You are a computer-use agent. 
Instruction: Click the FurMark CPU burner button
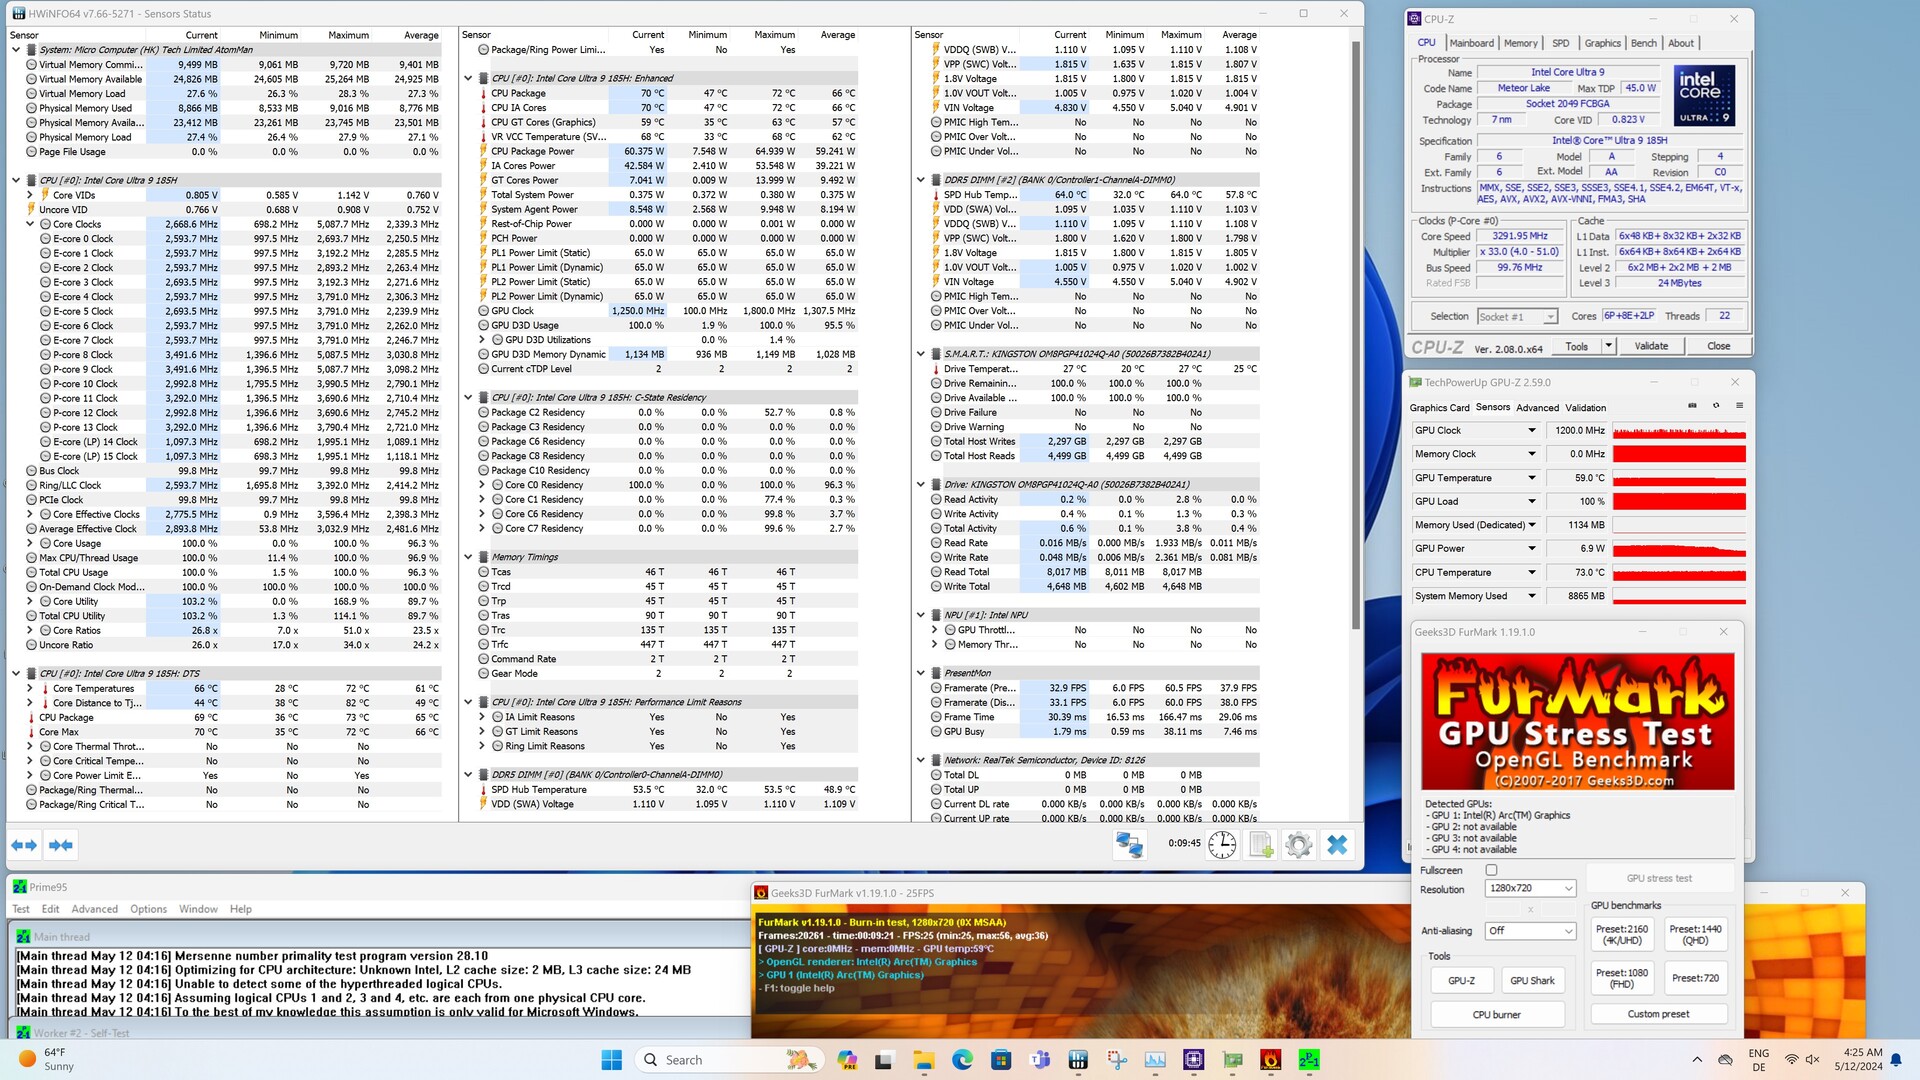pos(1496,1014)
